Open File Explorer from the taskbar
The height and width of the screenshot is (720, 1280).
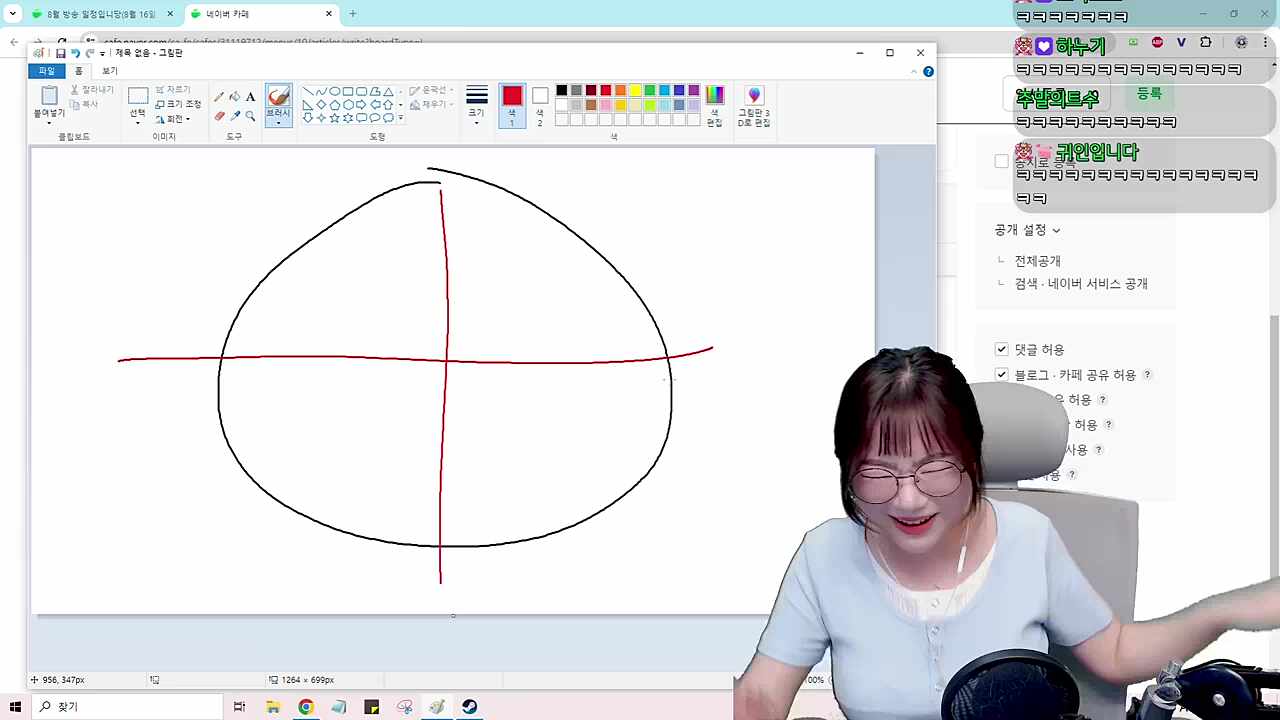click(273, 707)
